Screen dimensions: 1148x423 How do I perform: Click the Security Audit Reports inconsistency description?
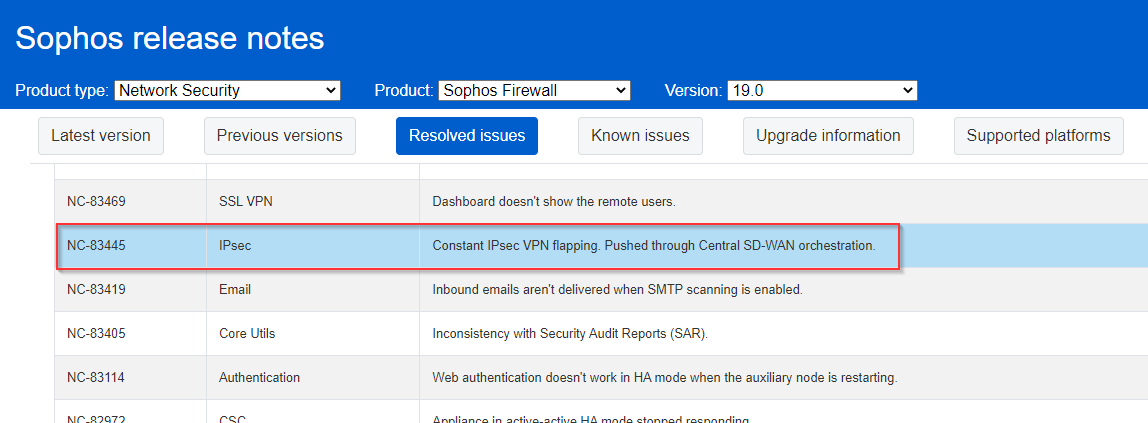(570, 334)
